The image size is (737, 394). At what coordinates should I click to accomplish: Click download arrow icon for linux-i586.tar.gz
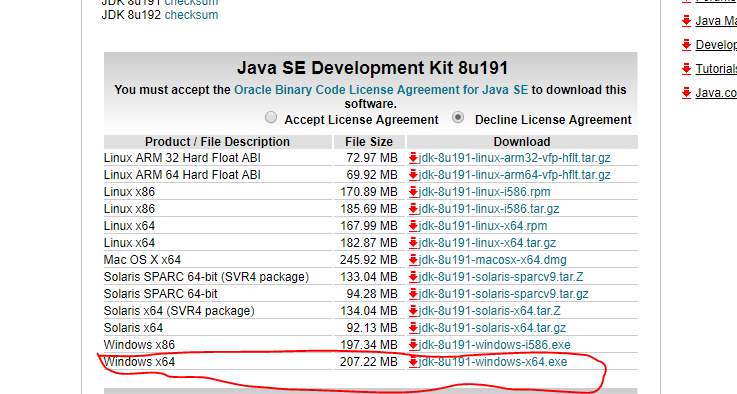click(413, 209)
